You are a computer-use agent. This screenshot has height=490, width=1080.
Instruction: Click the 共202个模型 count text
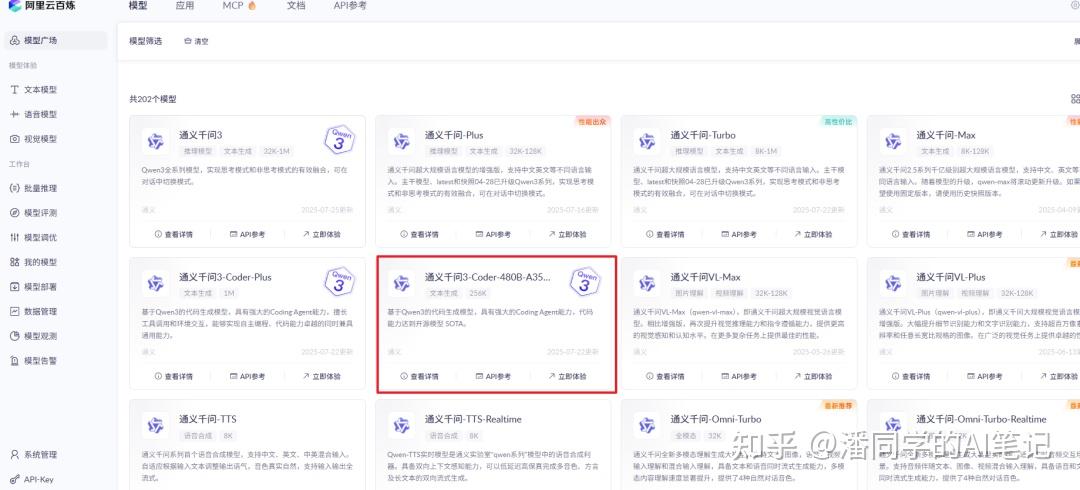point(153,99)
